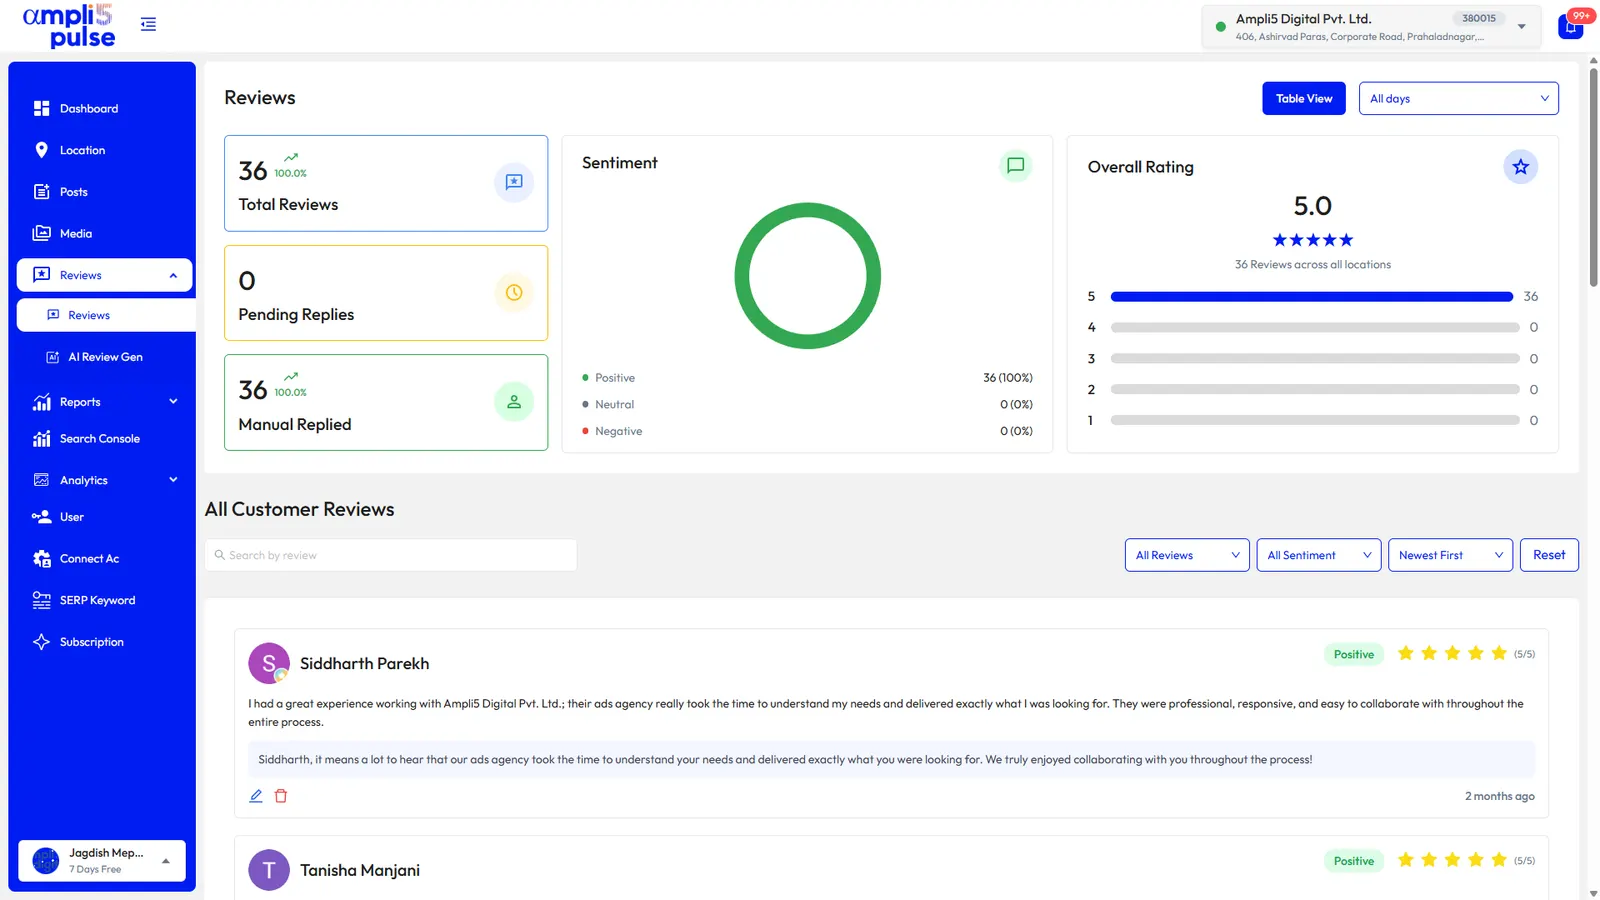1600x900 pixels.
Task: Click the Pending Replies clock icon
Action: point(514,293)
